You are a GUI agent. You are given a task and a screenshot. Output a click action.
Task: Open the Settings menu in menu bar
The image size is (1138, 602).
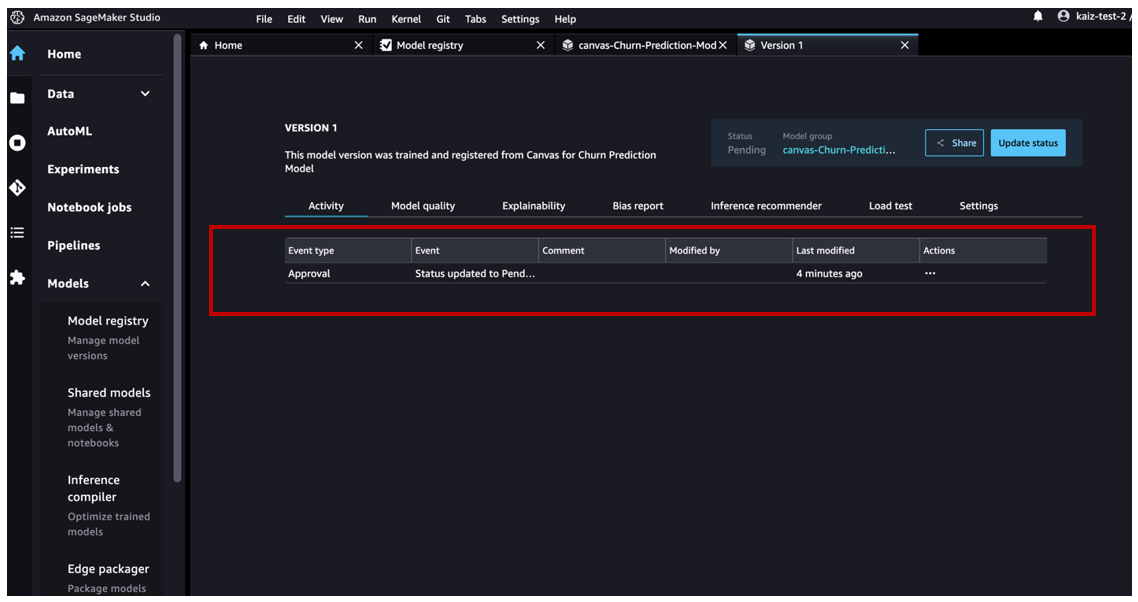tap(520, 19)
